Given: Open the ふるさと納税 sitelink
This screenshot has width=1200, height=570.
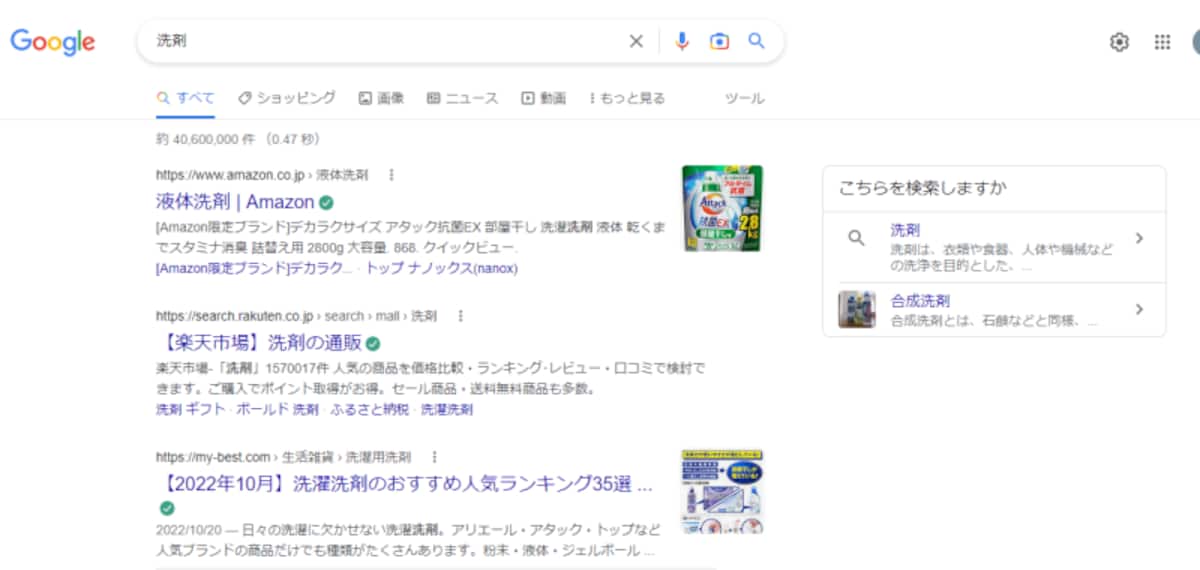Looking at the screenshot, I should 368,410.
